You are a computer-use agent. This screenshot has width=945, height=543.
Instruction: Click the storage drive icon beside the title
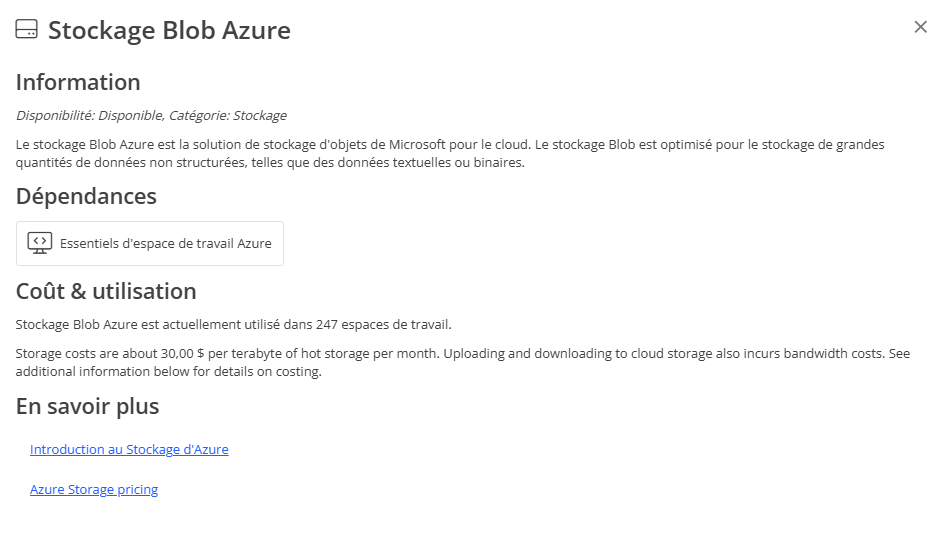point(27,30)
